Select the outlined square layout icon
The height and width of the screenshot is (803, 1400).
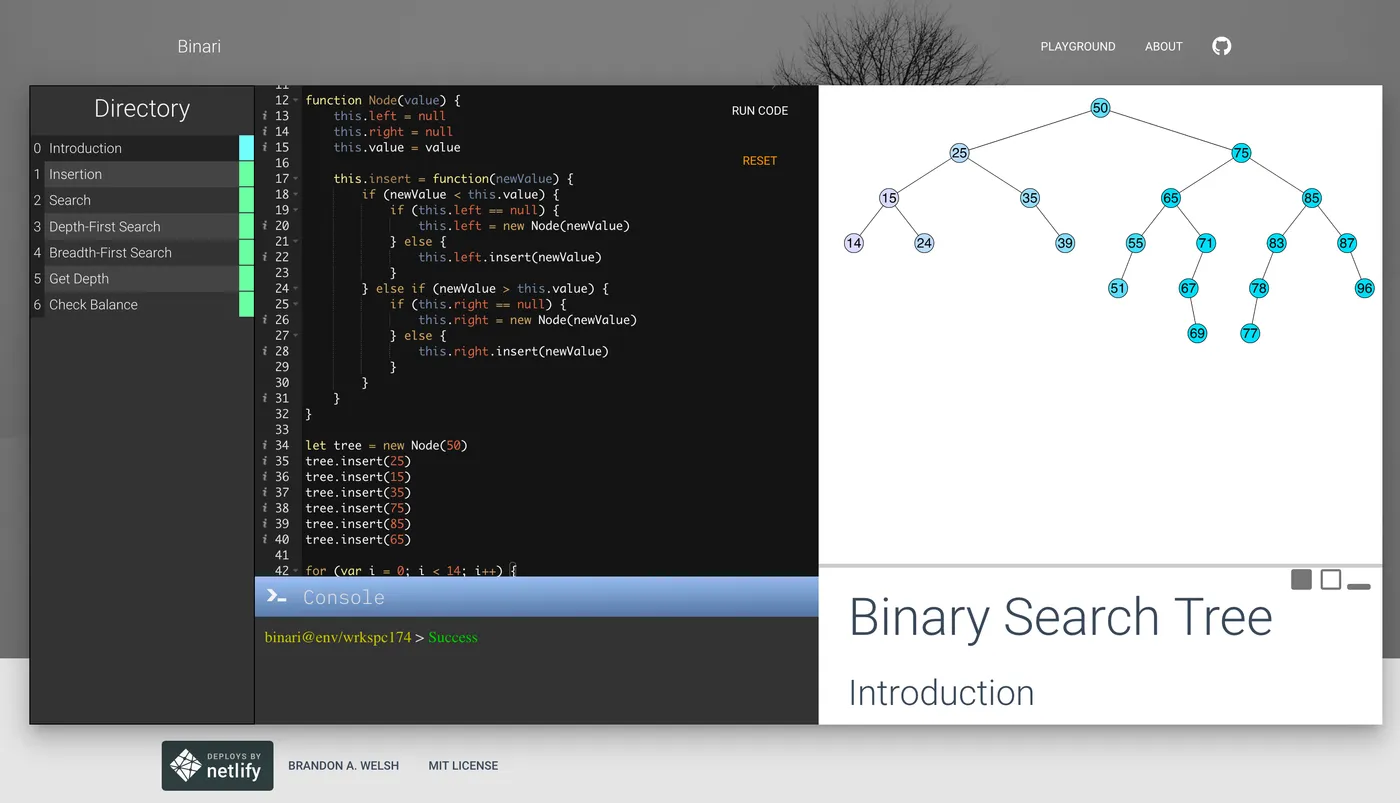1330,580
